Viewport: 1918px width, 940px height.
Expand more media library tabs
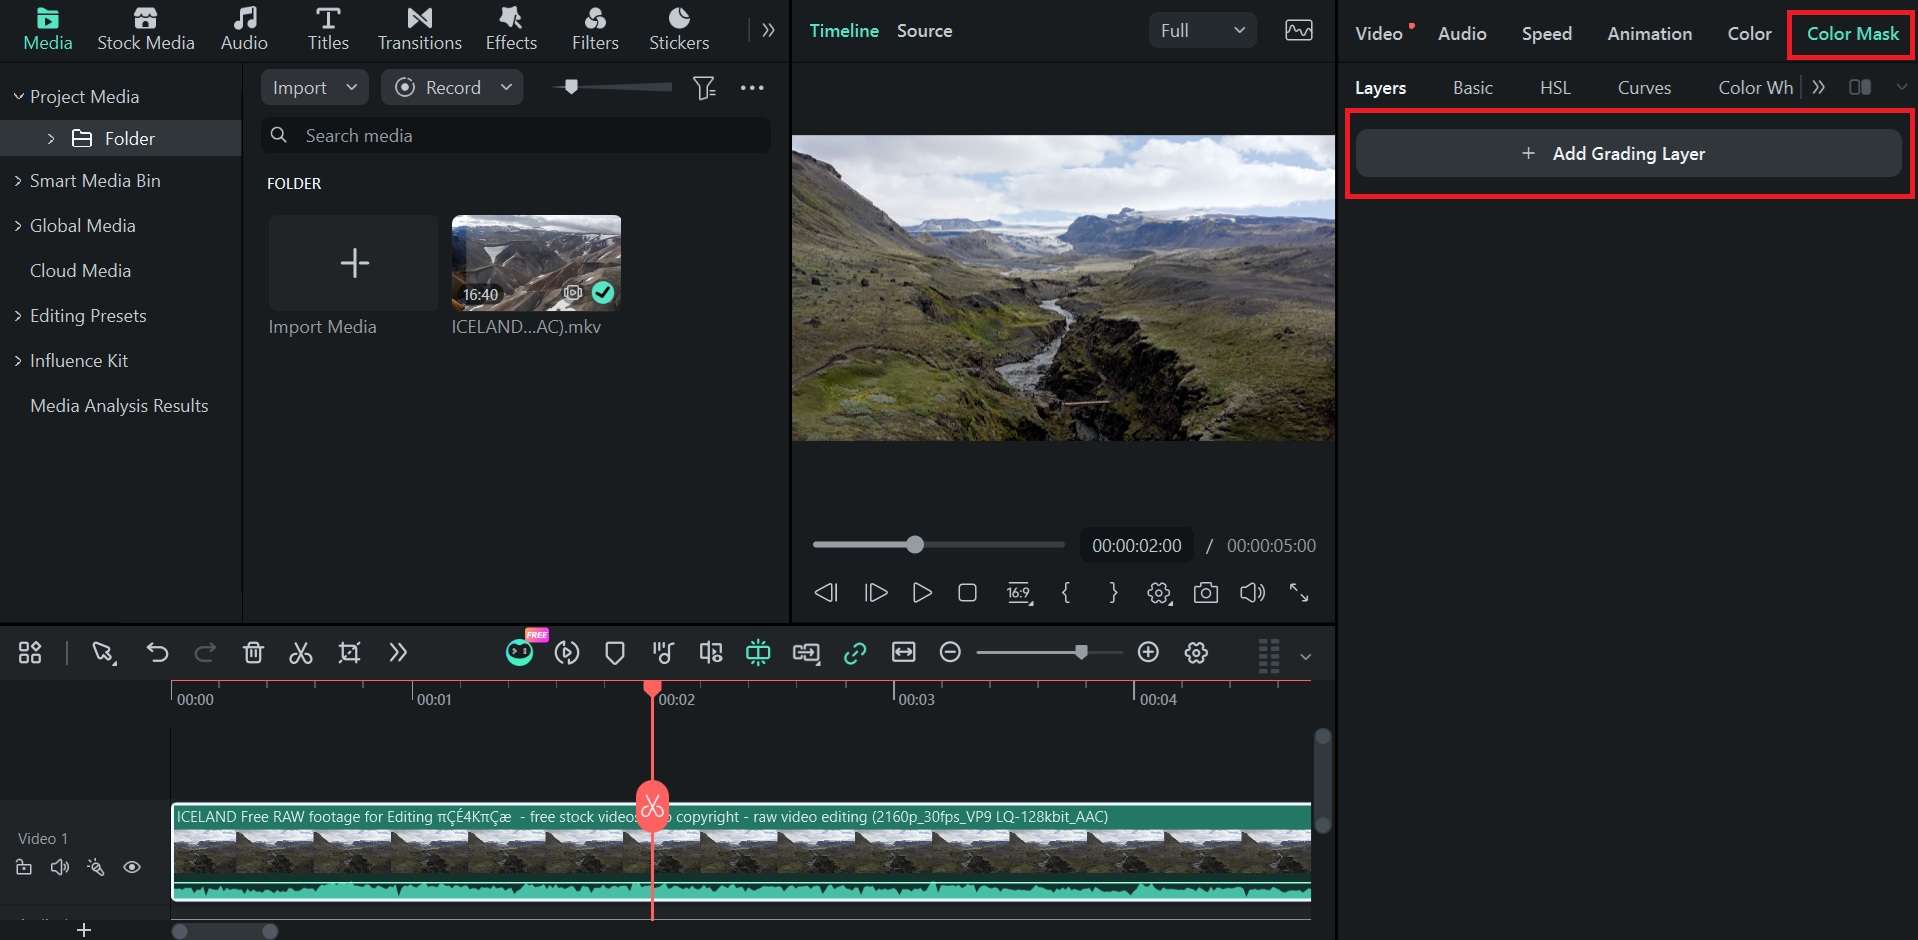click(x=768, y=30)
